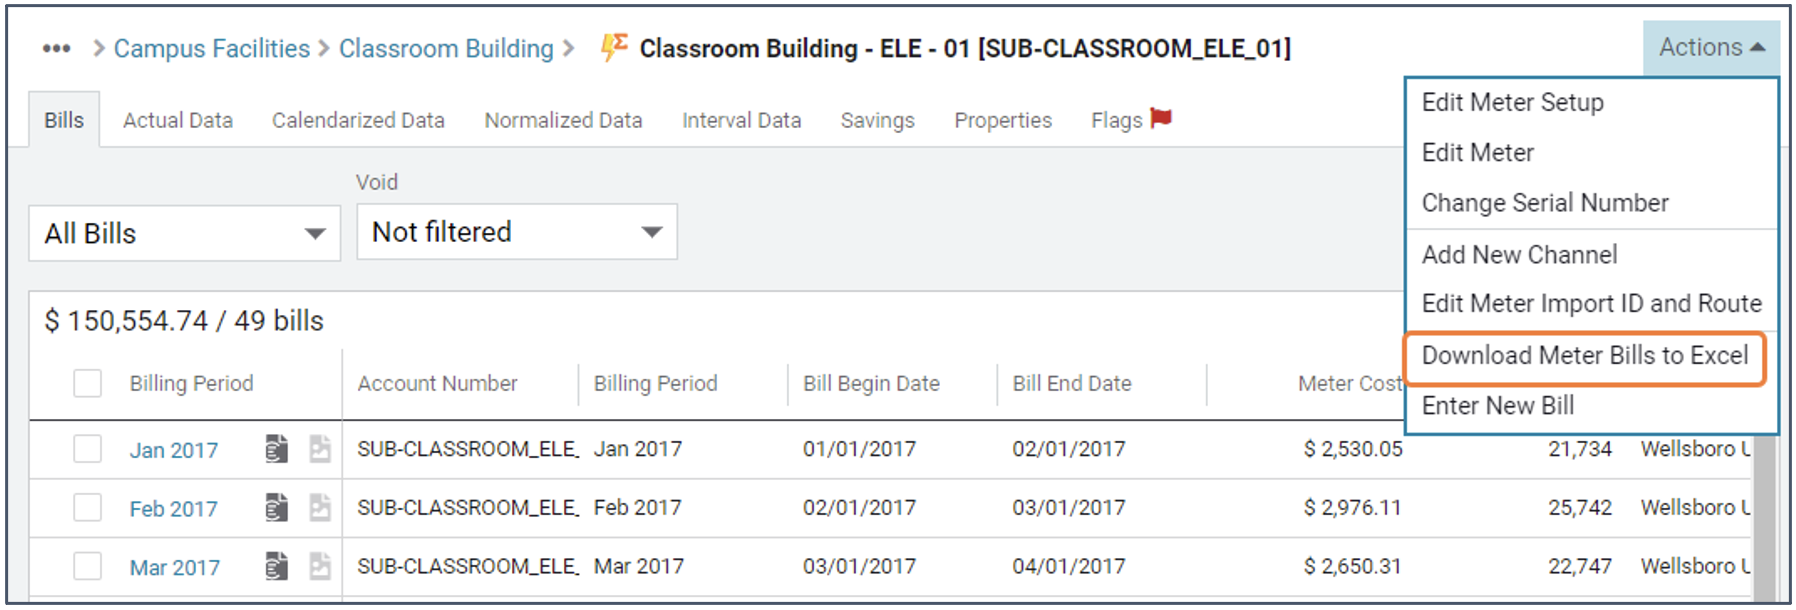Click the Billing Period column header
This screenshot has width=1796, height=610.
pyautogui.click(x=192, y=382)
